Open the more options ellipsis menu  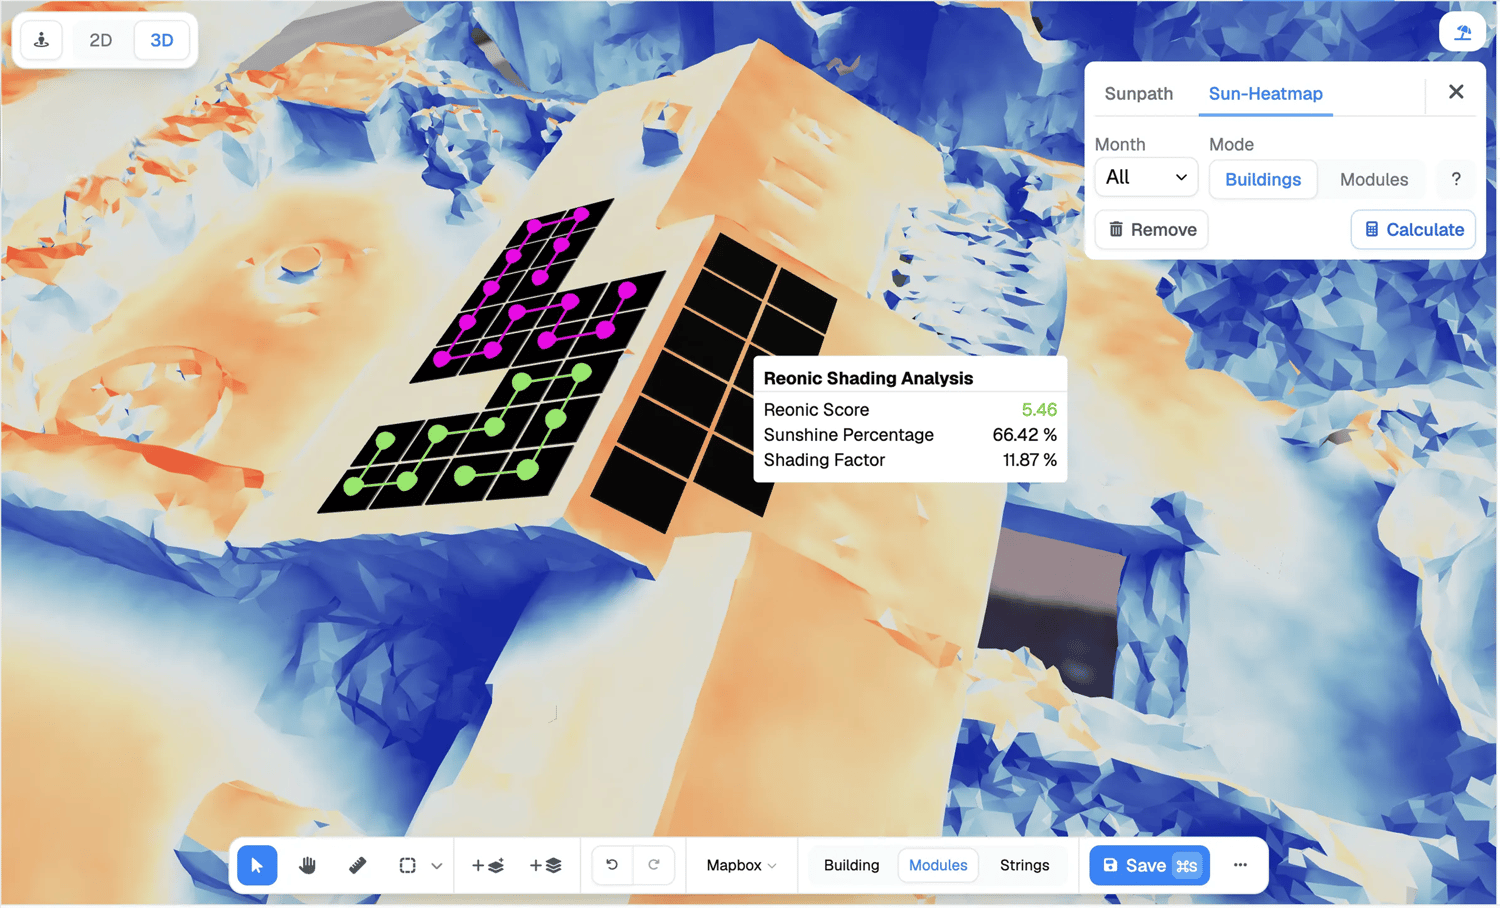coord(1240,865)
